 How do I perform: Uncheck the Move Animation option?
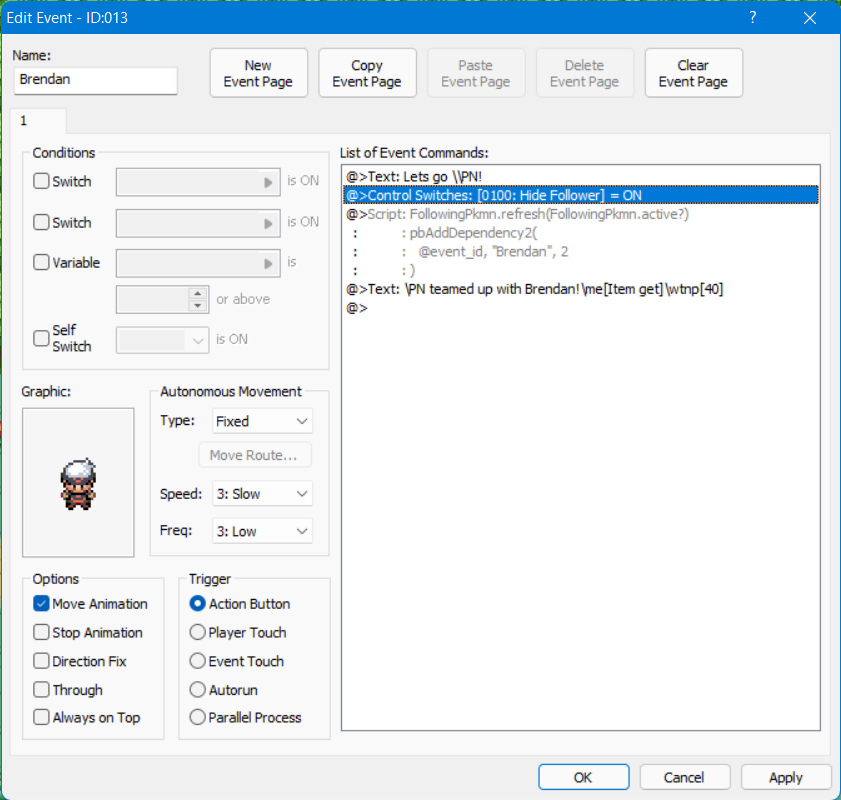(42, 604)
